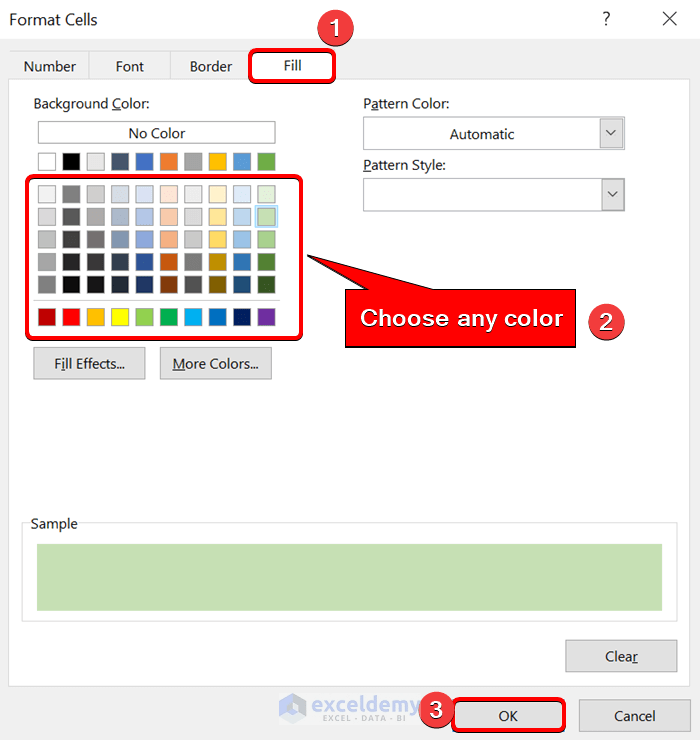Open the Fill Effects dialog
Image resolution: width=700 pixels, height=740 pixels.
click(89, 363)
